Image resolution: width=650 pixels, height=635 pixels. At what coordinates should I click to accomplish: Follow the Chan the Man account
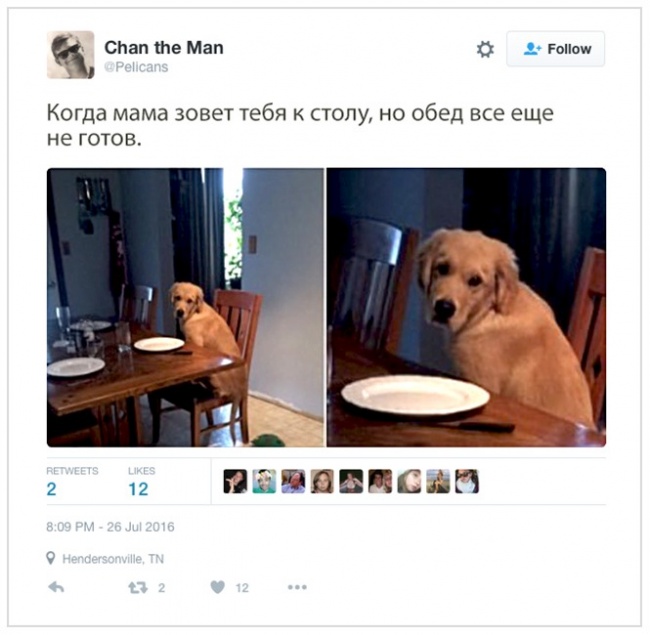(555, 49)
